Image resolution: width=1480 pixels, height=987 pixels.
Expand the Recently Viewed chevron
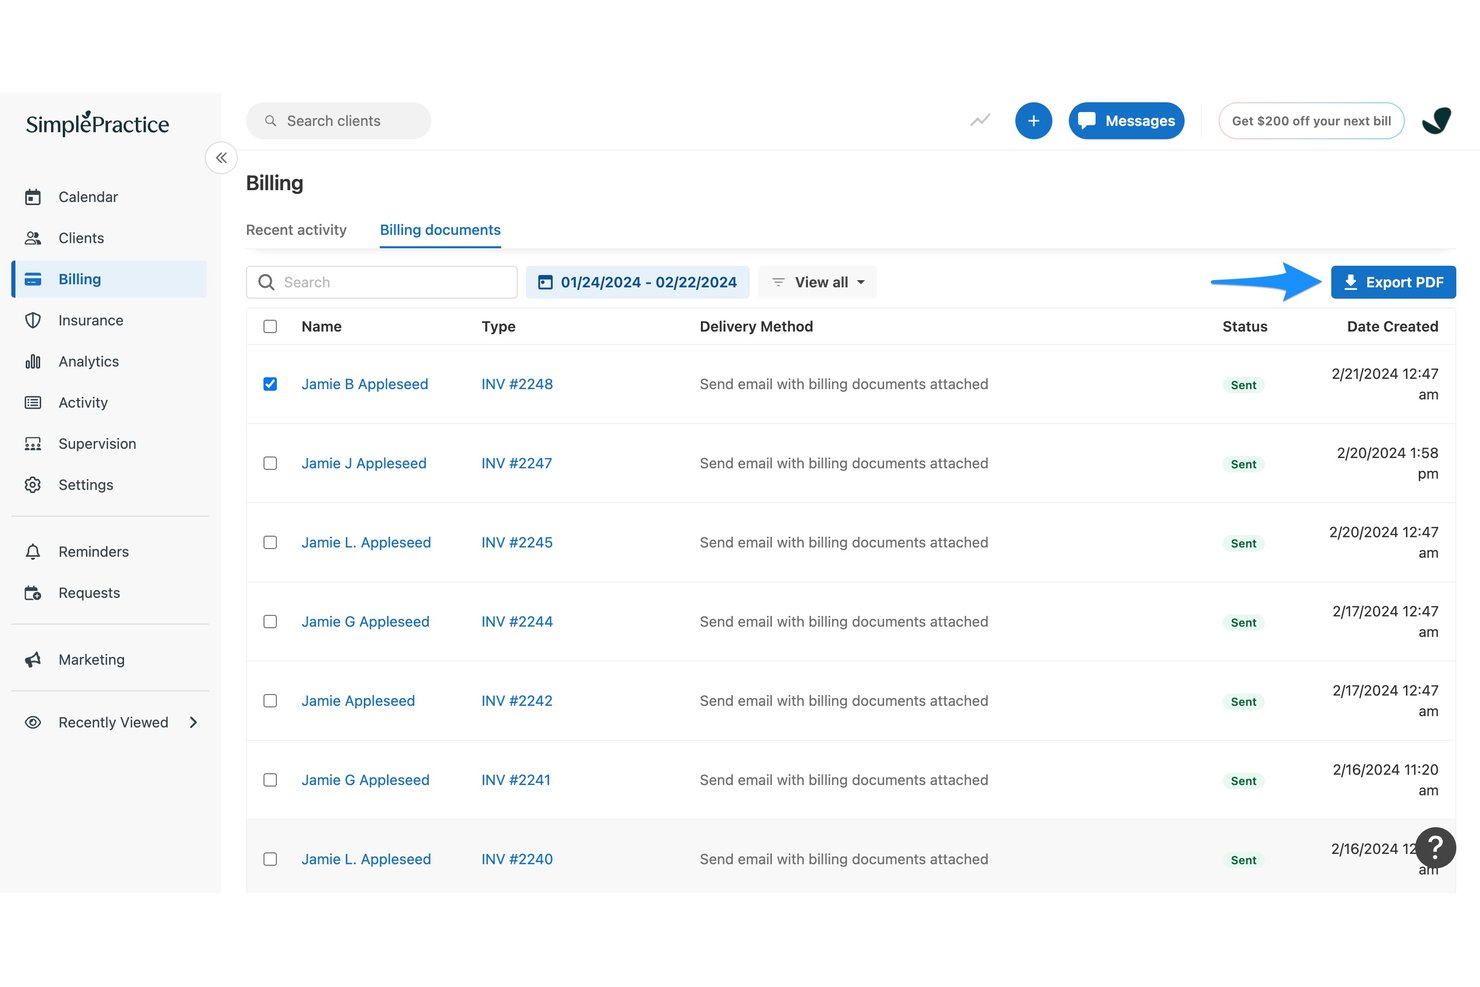(193, 722)
